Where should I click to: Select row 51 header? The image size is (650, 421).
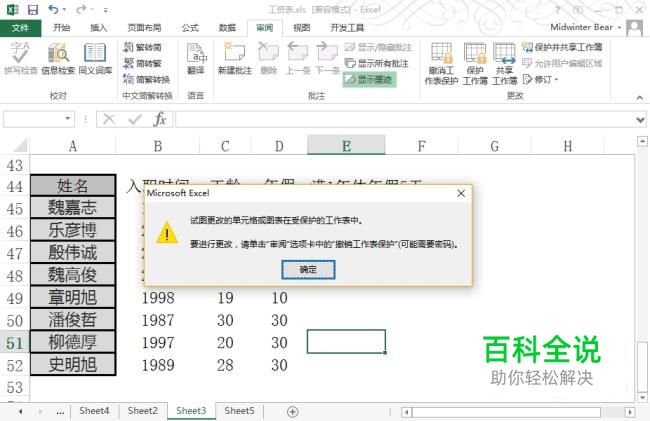[x=15, y=343]
